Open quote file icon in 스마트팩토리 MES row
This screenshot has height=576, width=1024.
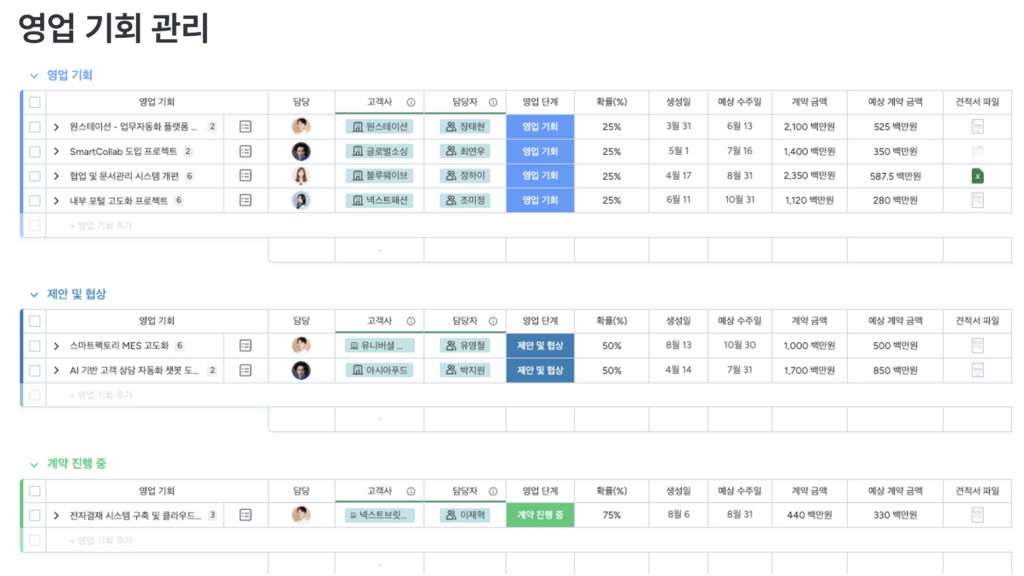pyautogui.click(x=978, y=345)
